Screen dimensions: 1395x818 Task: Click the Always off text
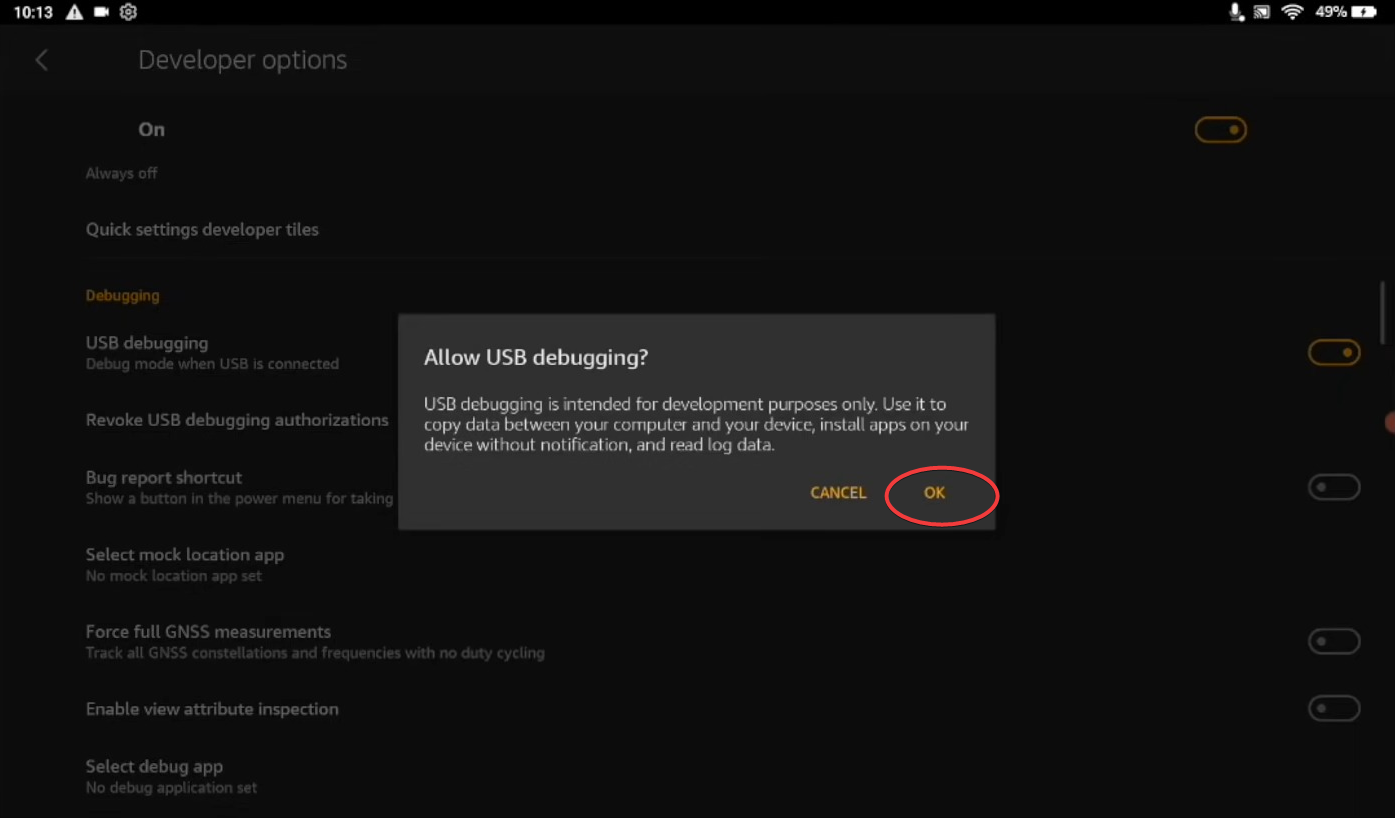point(121,173)
